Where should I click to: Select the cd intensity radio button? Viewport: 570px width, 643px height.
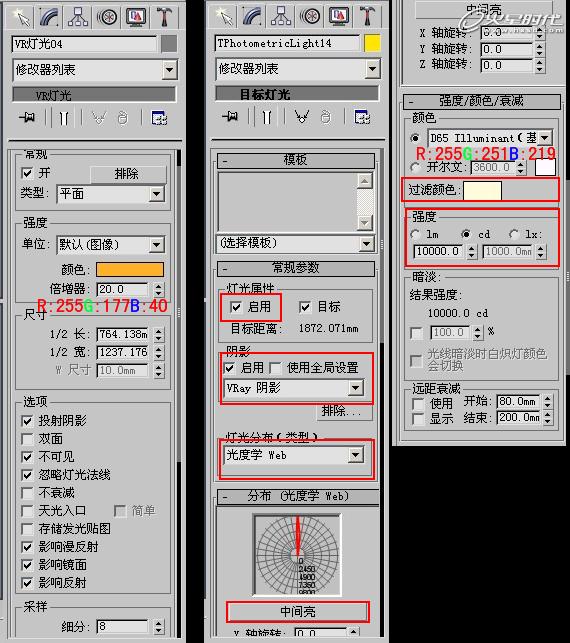click(465, 234)
